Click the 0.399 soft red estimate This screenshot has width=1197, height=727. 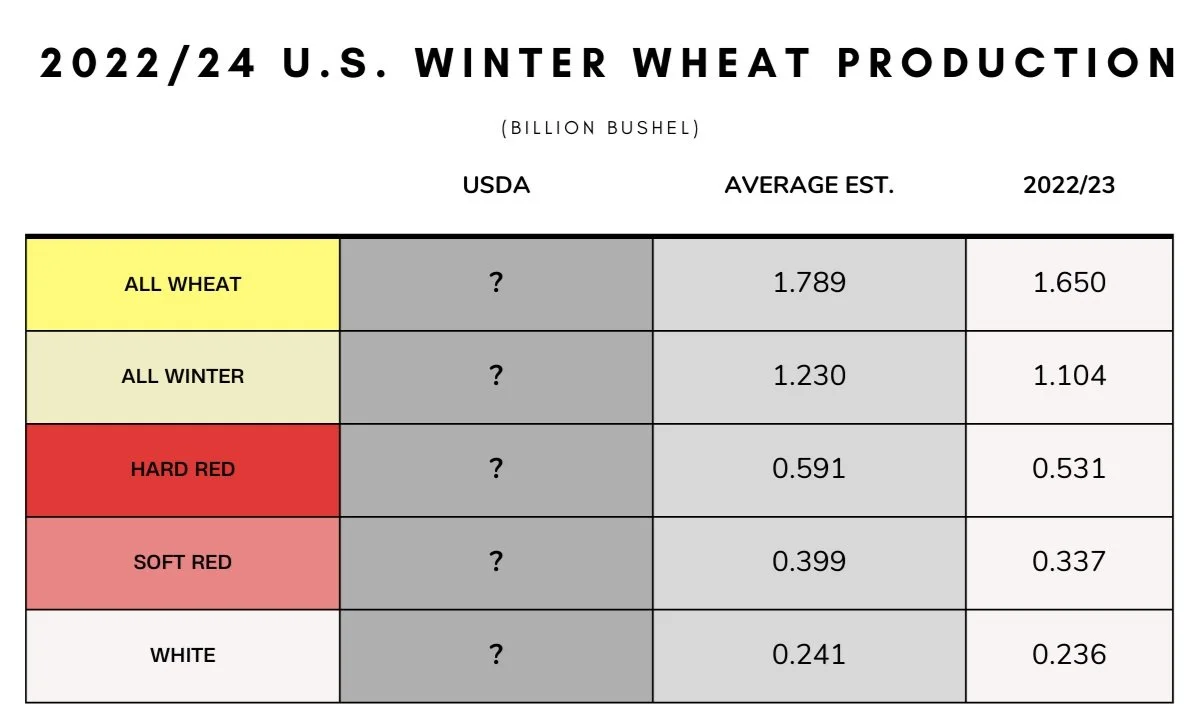[809, 561]
